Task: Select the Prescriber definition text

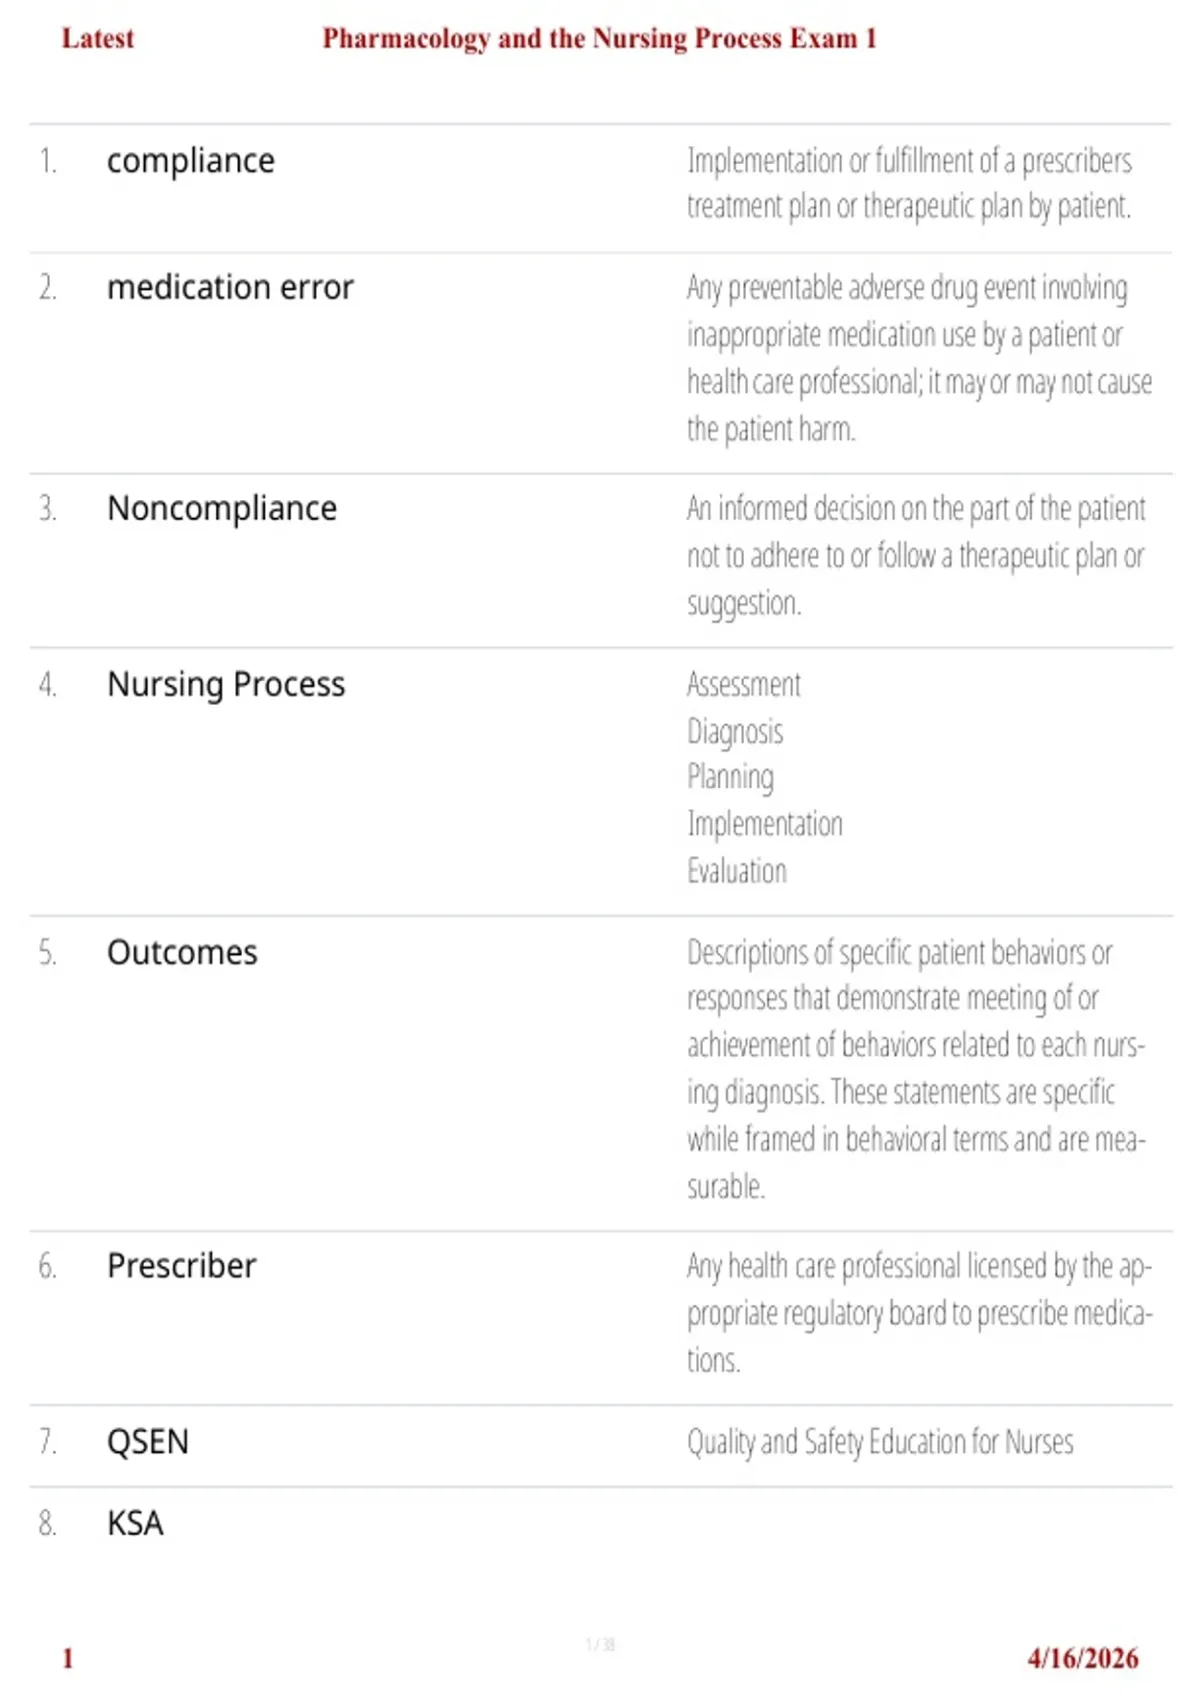Action: click(919, 1313)
